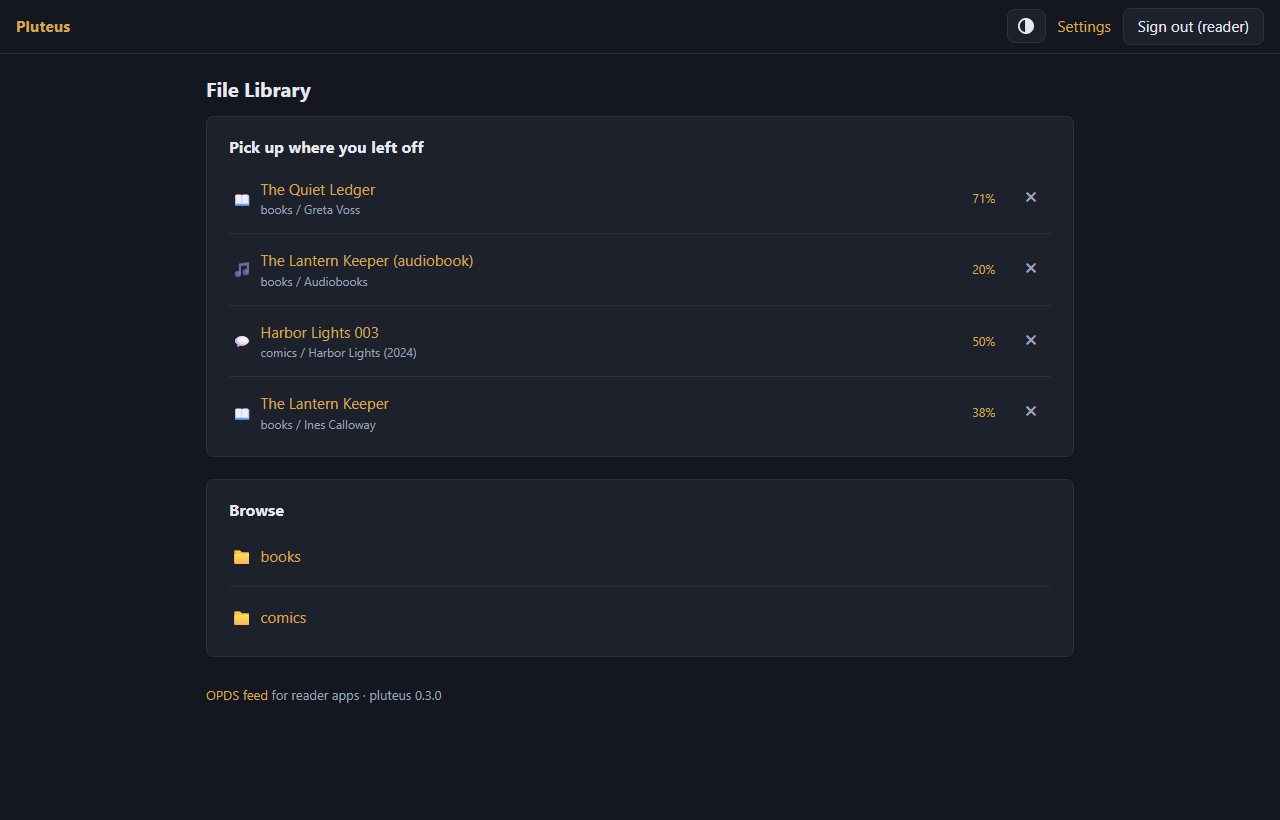This screenshot has height=820, width=1280.
Task: Browse the comics folder
Action: (284, 618)
